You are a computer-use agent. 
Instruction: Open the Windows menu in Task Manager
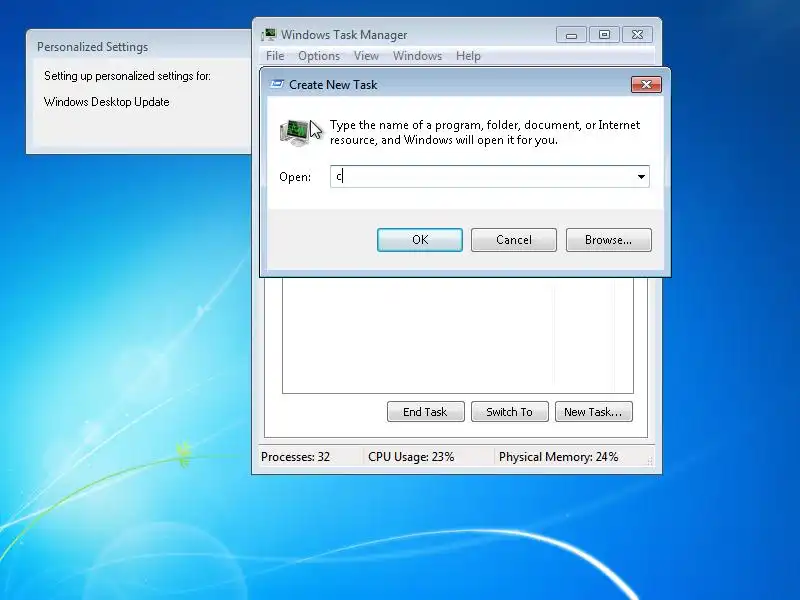coord(417,56)
